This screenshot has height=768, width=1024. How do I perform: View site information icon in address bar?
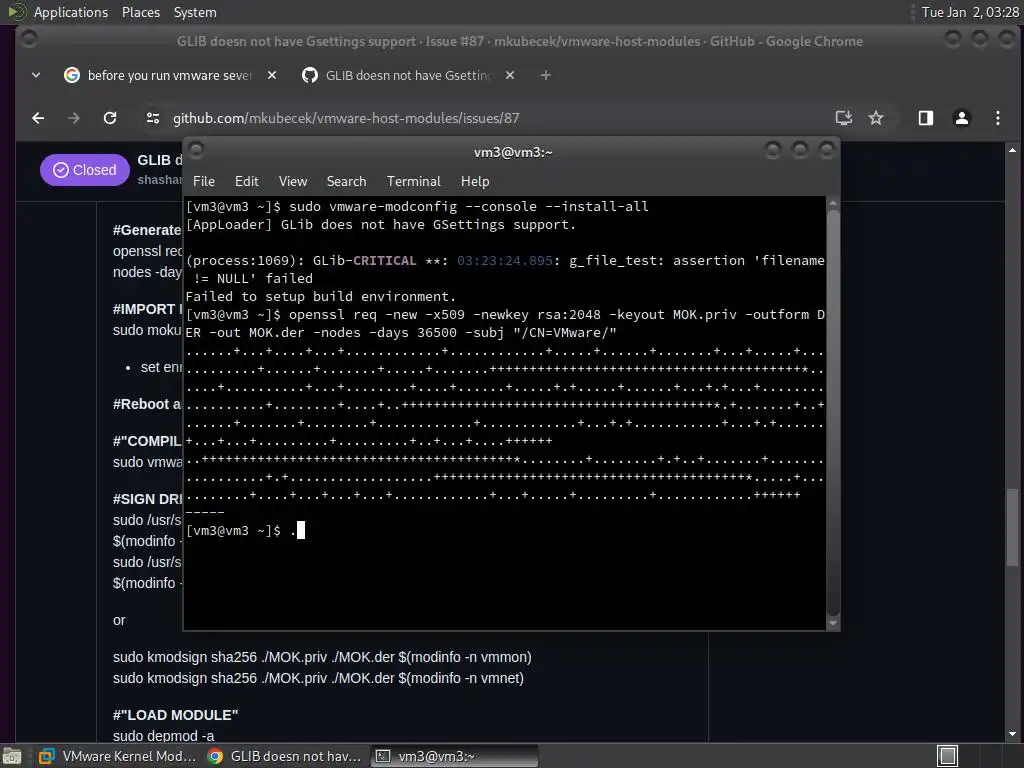(153, 118)
